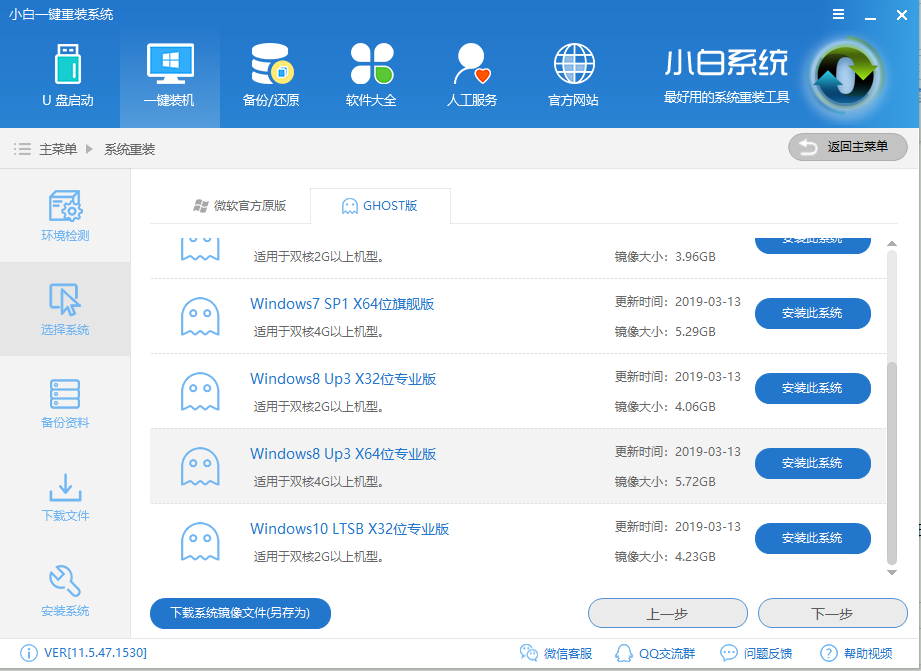Switch to 微软官方原版 tab

point(240,206)
